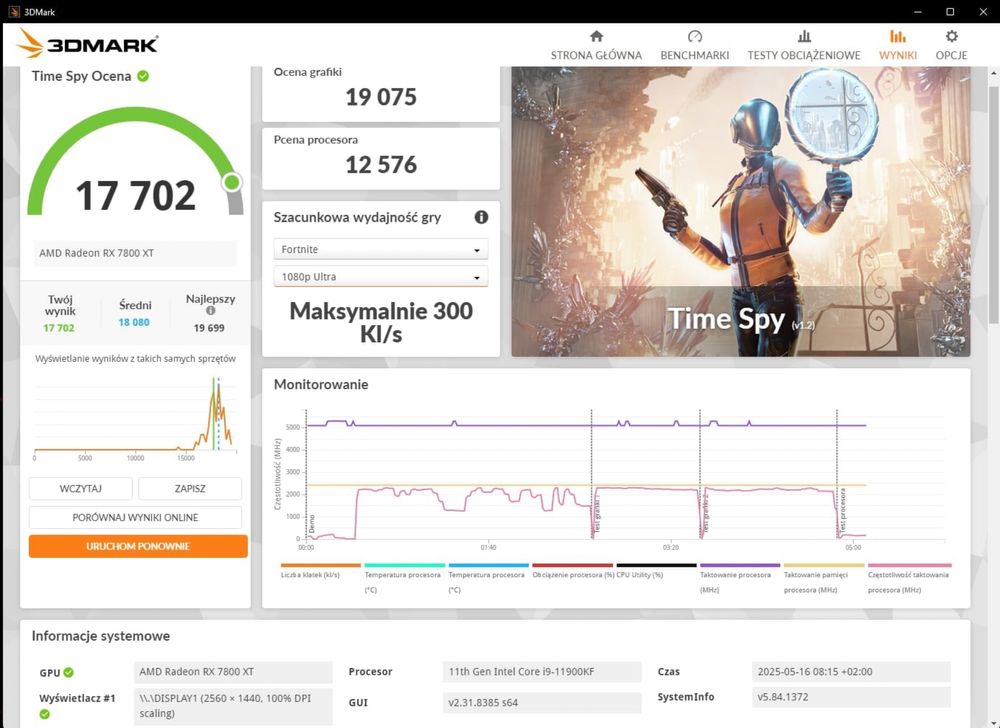This screenshot has width=1000, height=728.
Task: Click green checkmark beside Time Spy Ocena
Action: click(143, 76)
